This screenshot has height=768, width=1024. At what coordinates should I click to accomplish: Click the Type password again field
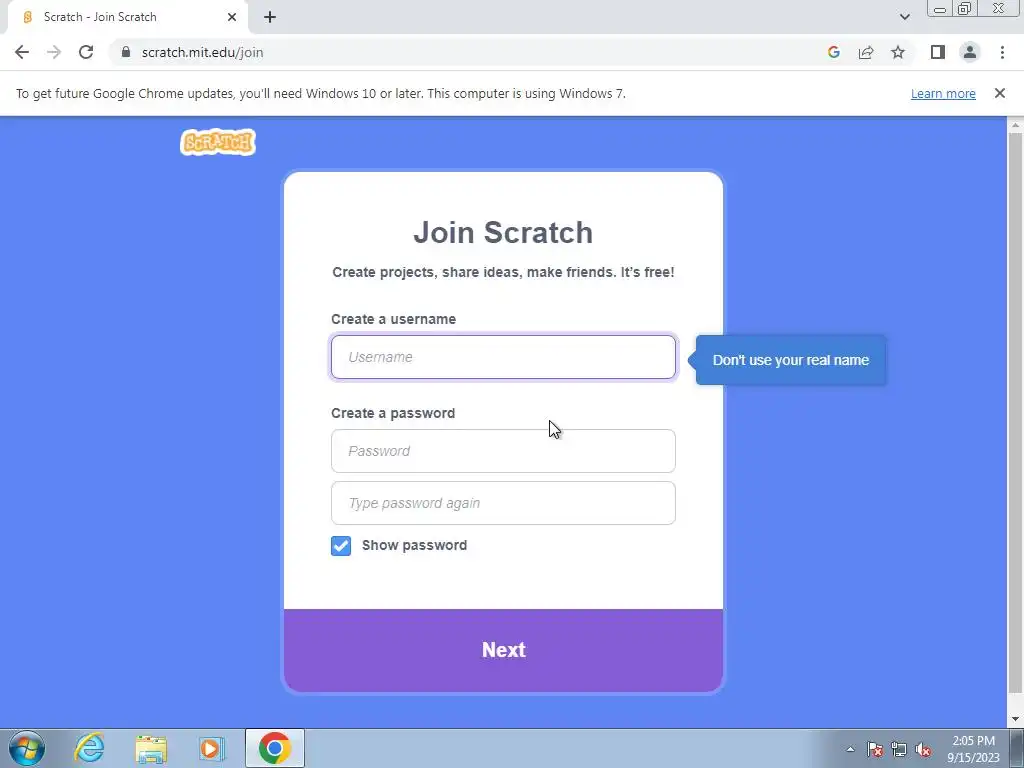(503, 503)
